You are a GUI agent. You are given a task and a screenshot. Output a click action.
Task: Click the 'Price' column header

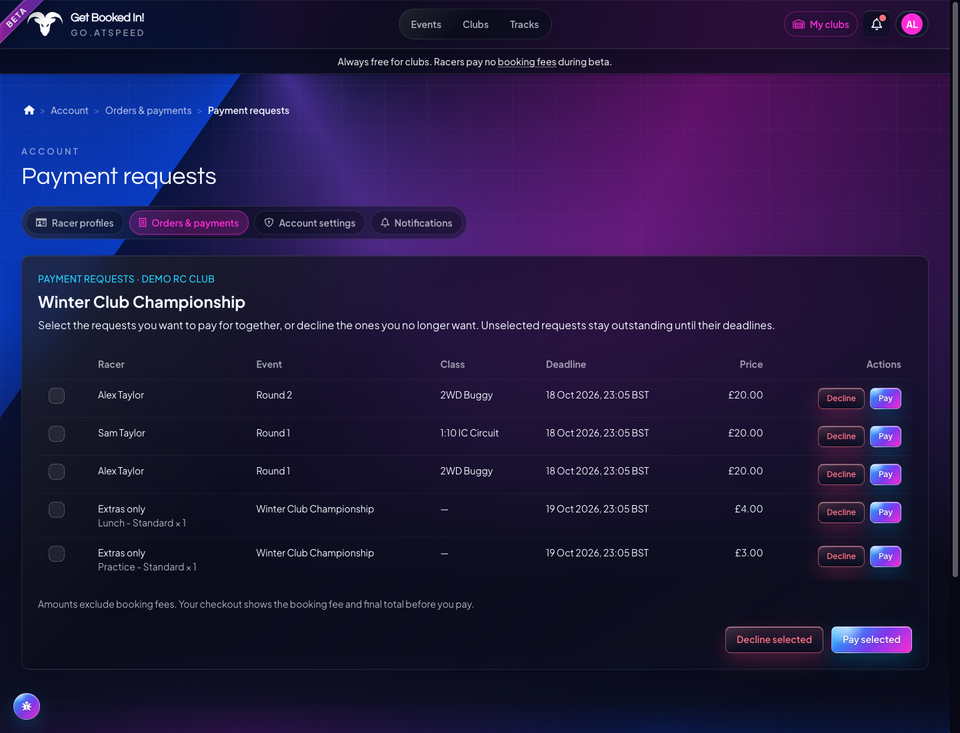pyautogui.click(x=751, y=364)
